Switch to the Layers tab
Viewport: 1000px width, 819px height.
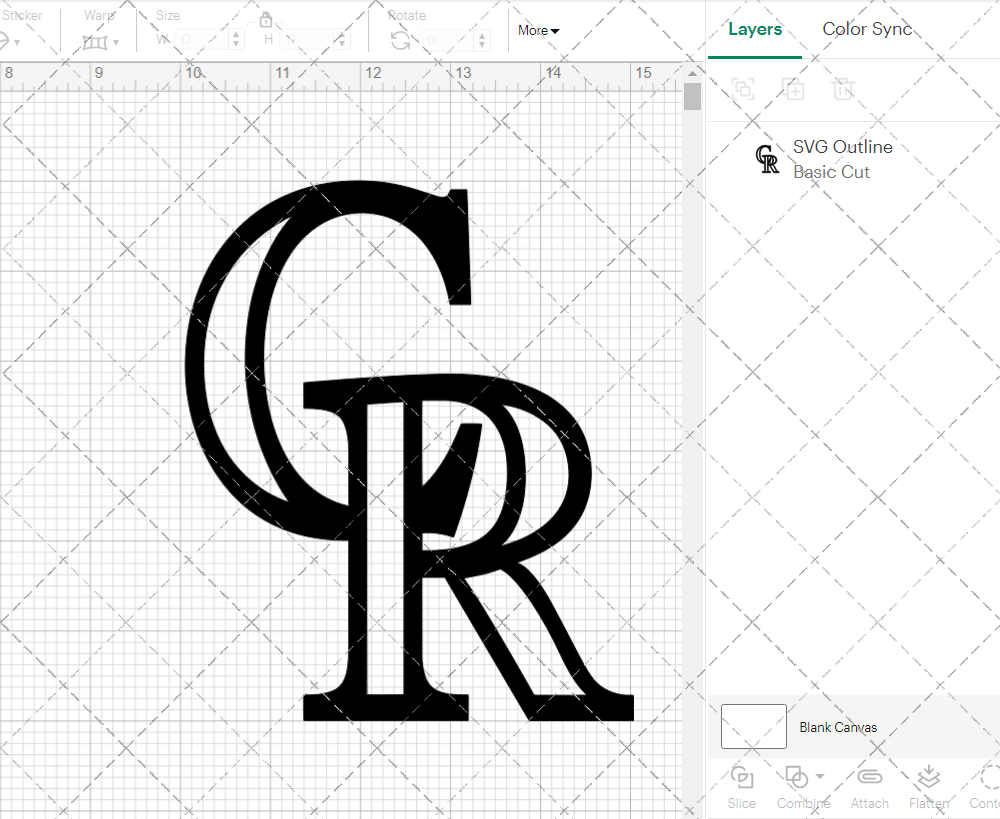(755, 30)
